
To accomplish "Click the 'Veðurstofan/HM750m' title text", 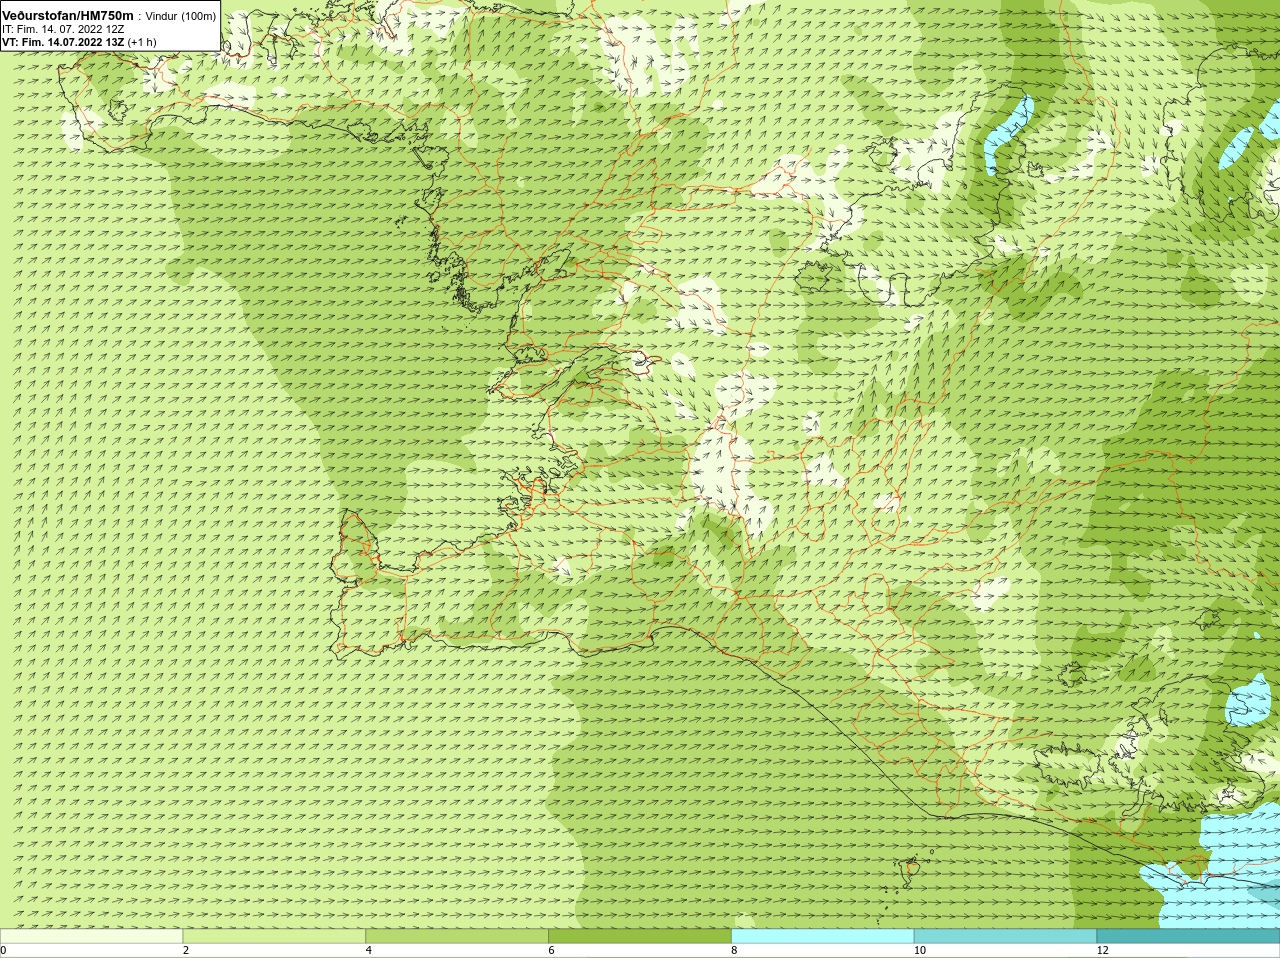I will coord(68,15).
